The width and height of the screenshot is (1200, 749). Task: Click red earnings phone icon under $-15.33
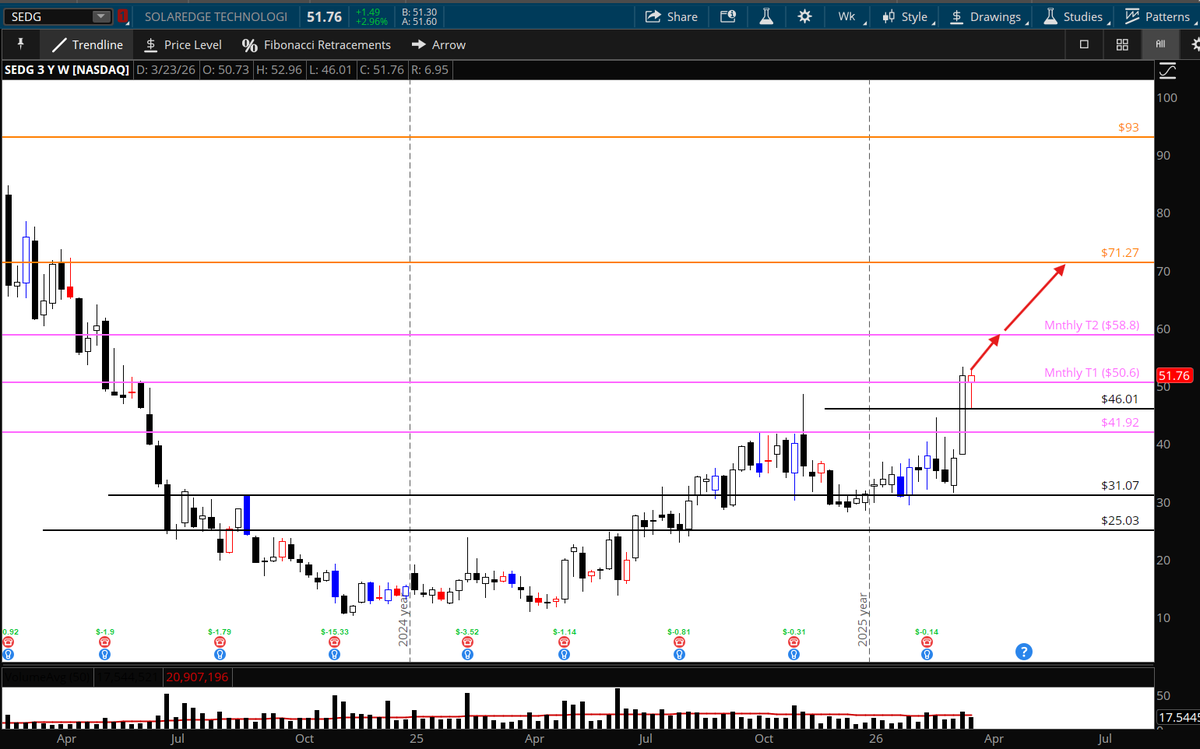point(334,642)
